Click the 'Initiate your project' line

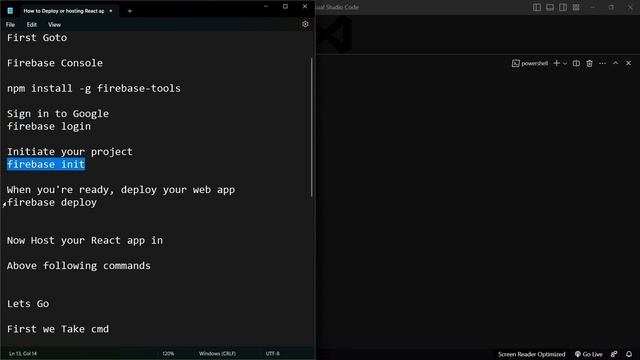point(70,152)
